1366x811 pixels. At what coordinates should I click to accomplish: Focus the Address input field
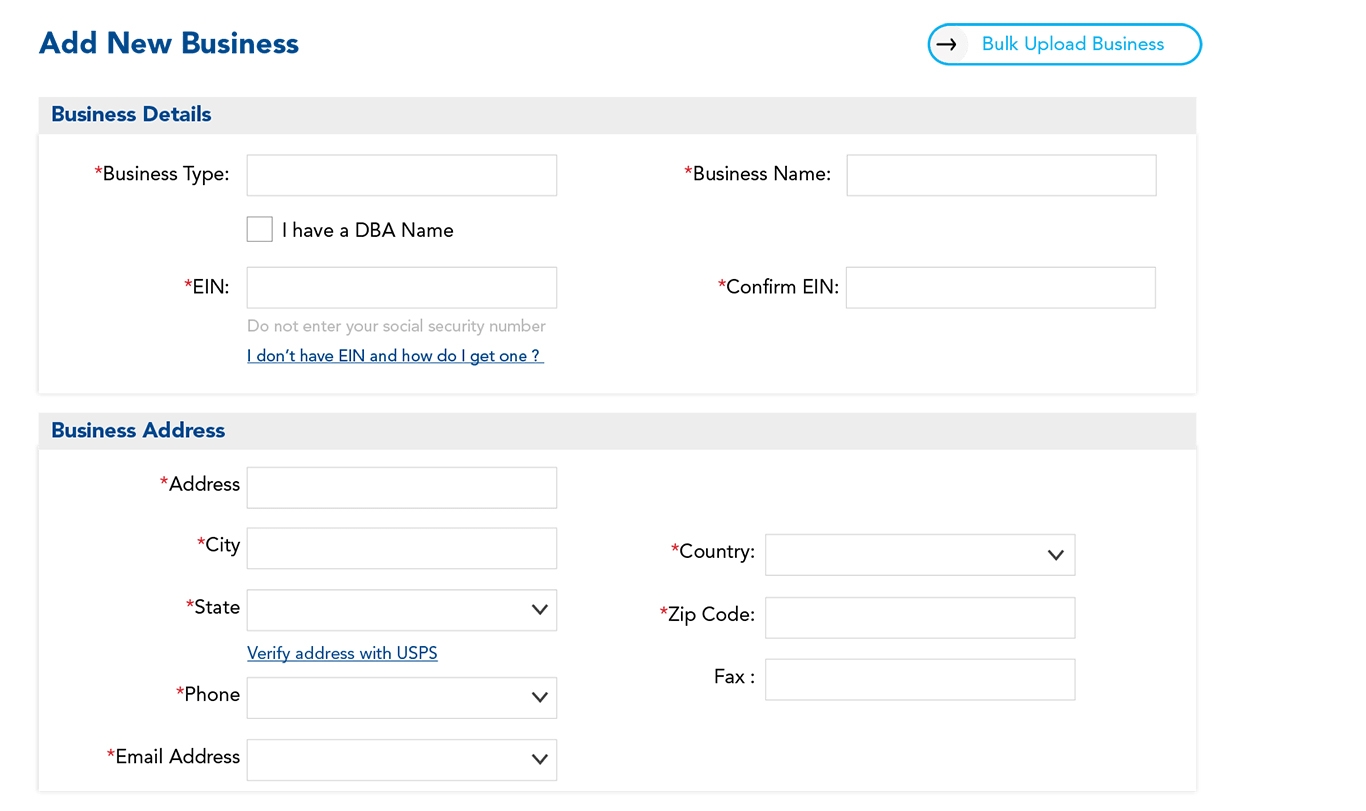click(x=401, y=488)
